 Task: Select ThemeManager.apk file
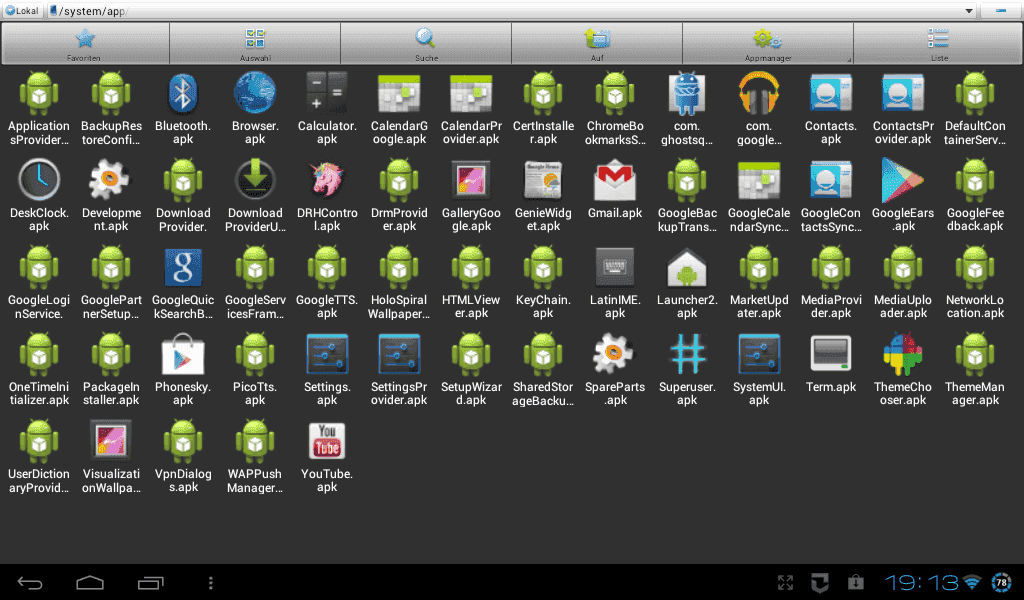975,354
